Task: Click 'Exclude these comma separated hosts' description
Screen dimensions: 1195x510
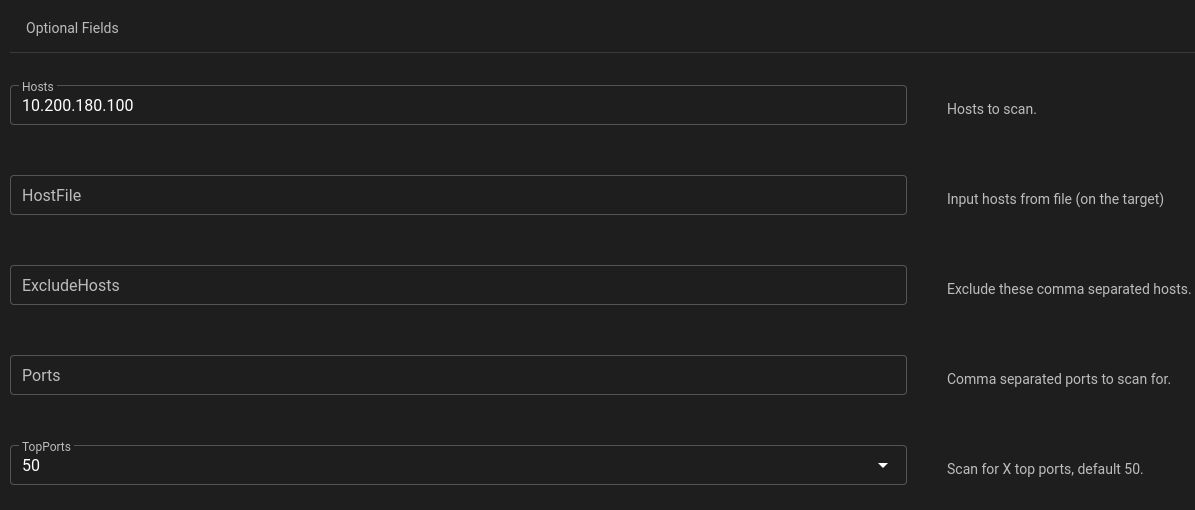Action: [1068, 289]
